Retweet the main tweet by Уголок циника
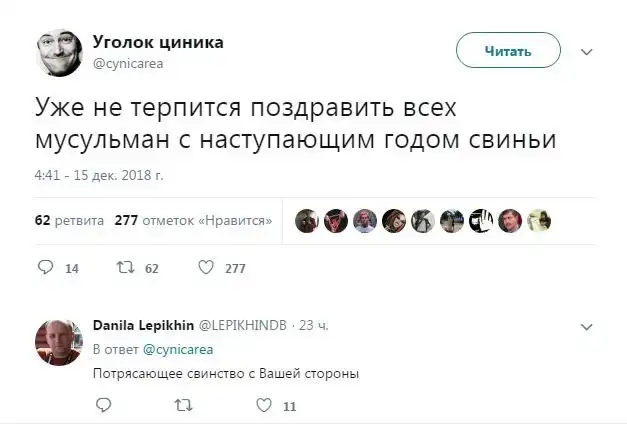Viewport: 627px width, 429px height. 125,267
